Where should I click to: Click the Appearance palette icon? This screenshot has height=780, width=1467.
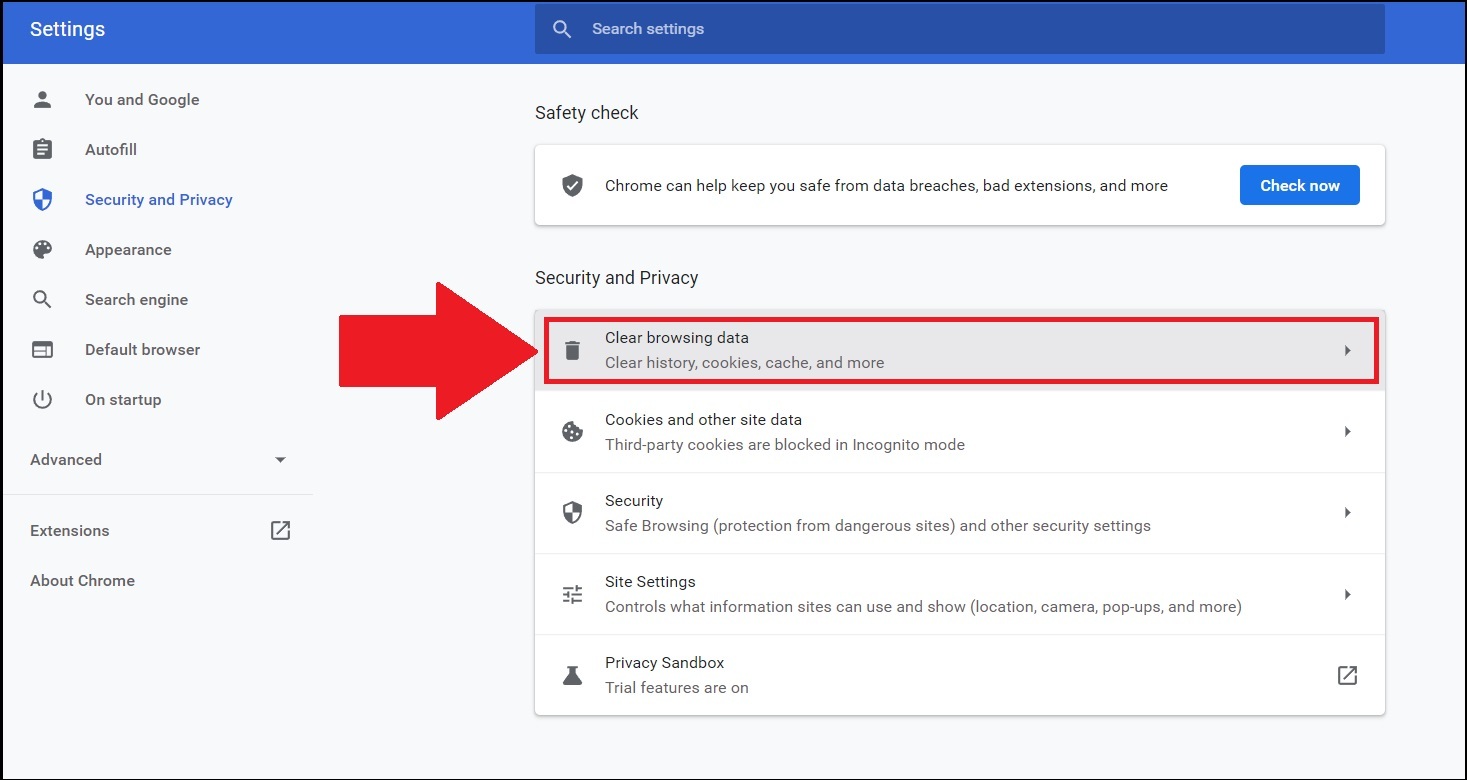pos(42,249)
